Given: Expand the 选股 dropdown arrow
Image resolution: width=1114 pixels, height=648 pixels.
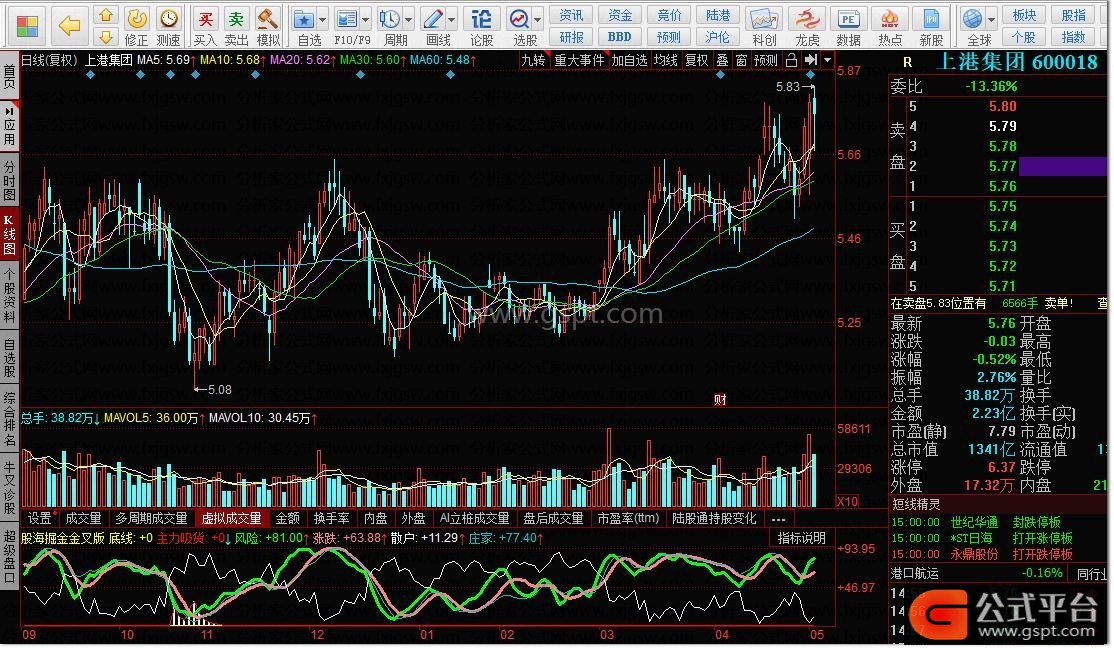Looking at the screenshot, I should [537, 20].
